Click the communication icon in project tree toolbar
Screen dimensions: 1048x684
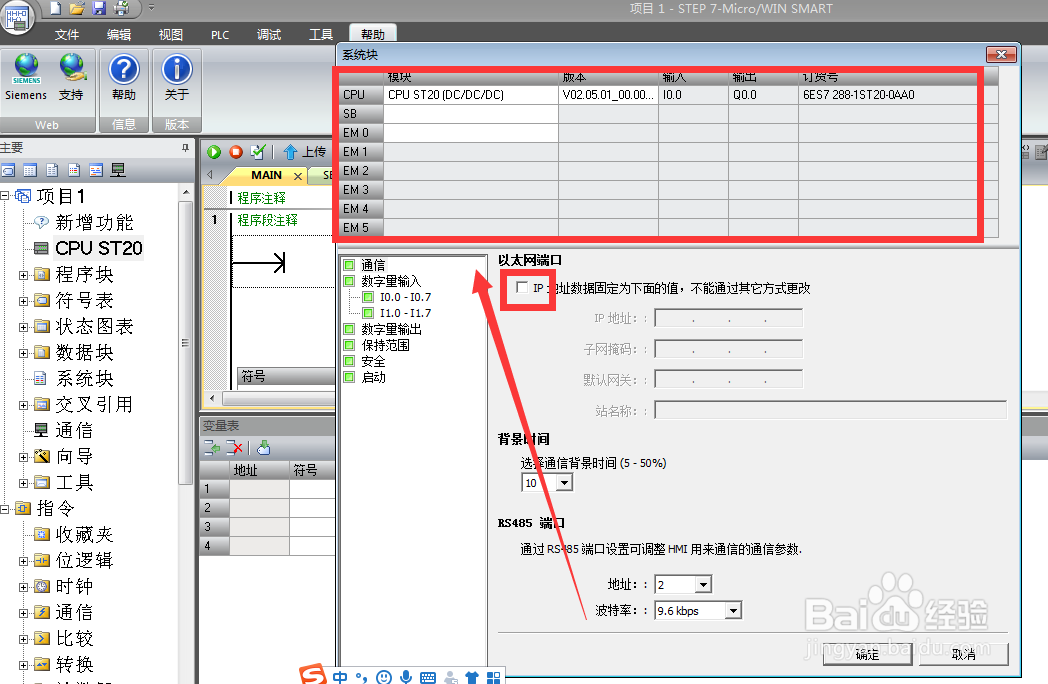pos(118,170)
